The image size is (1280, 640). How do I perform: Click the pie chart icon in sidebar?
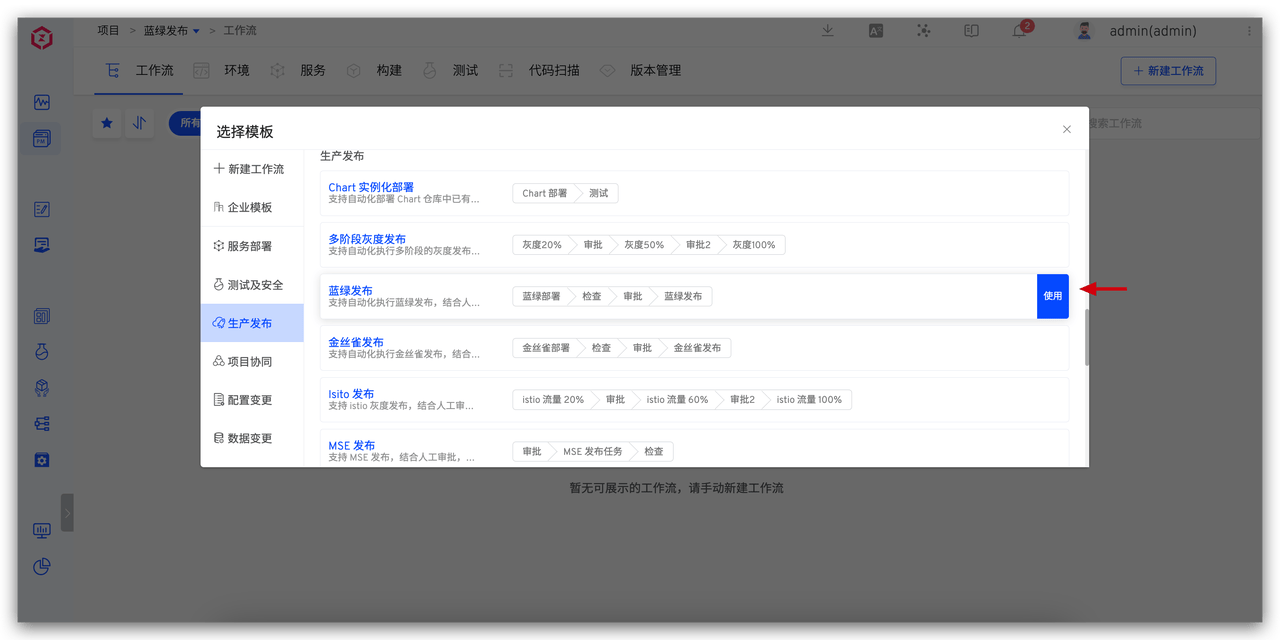pos(41,567)
